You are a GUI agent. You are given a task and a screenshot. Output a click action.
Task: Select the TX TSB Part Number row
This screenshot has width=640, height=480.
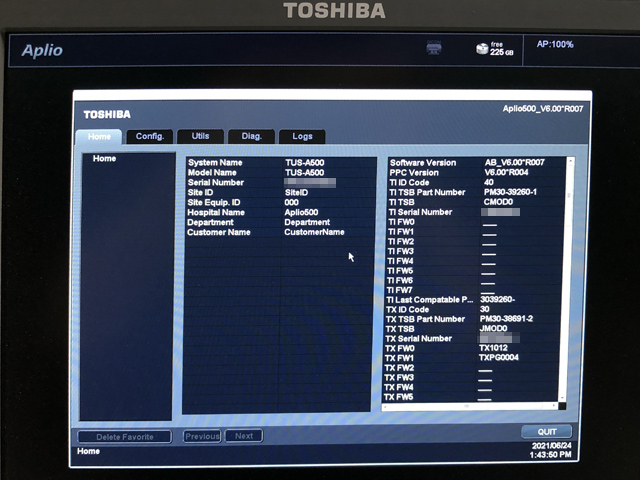[473, 319]
